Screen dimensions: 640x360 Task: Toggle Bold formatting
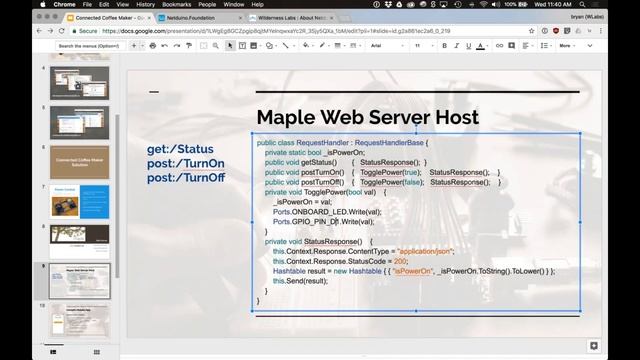[x=444, y=46]
